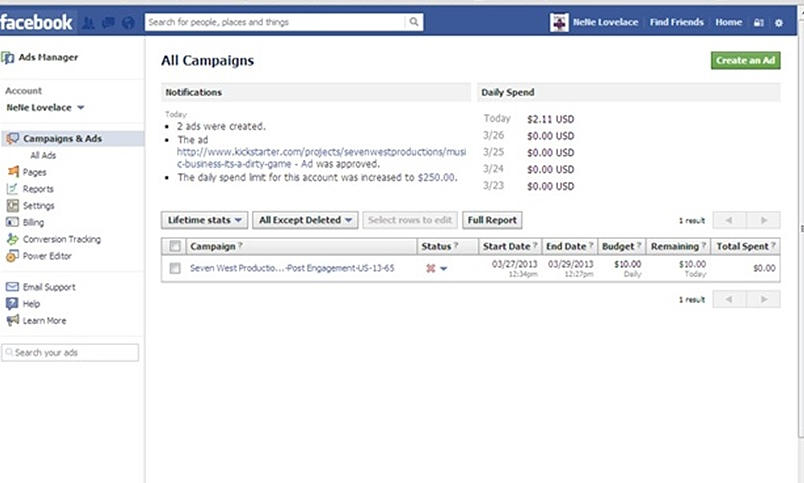
Task: Open Learn More in sidebar
Action: coord(45,320)
